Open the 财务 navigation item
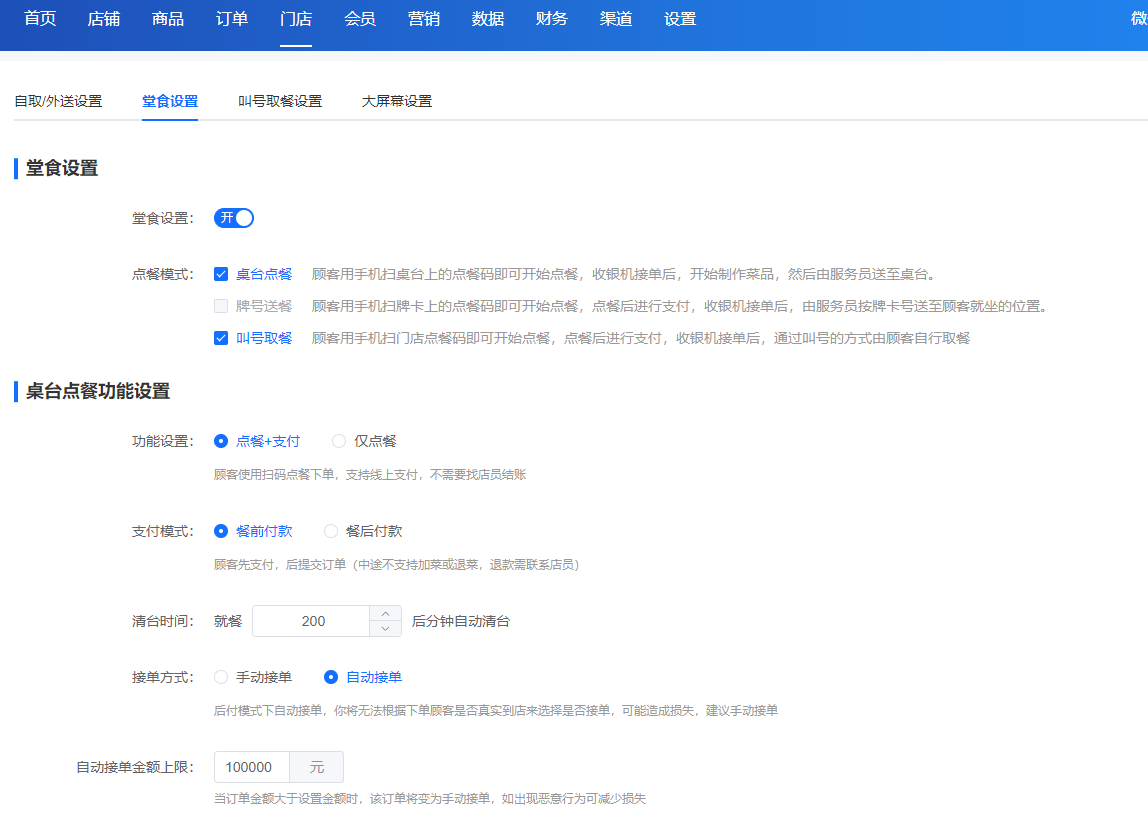 pyautogui.click(x=552, y=19)
